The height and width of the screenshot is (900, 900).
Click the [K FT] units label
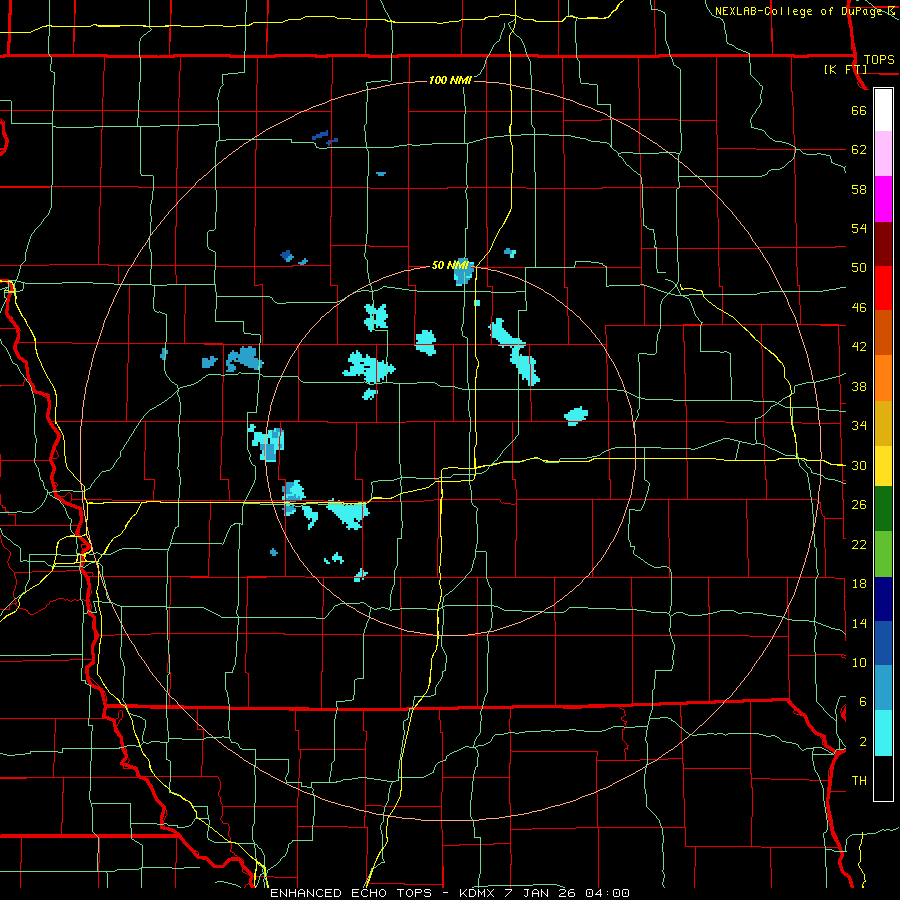(845, 69)
